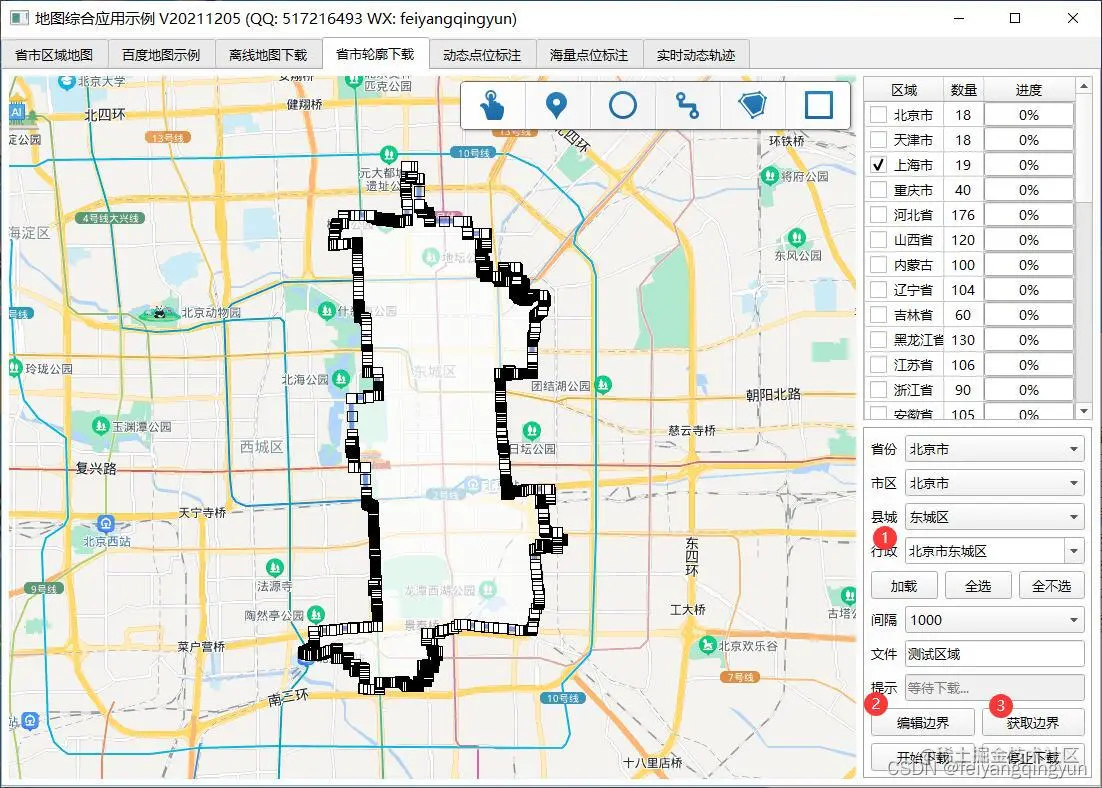Image resolution: width=1102 pixels, height=788 pixels.
Task: Click the 全选 button
Action: coord(978,586)
